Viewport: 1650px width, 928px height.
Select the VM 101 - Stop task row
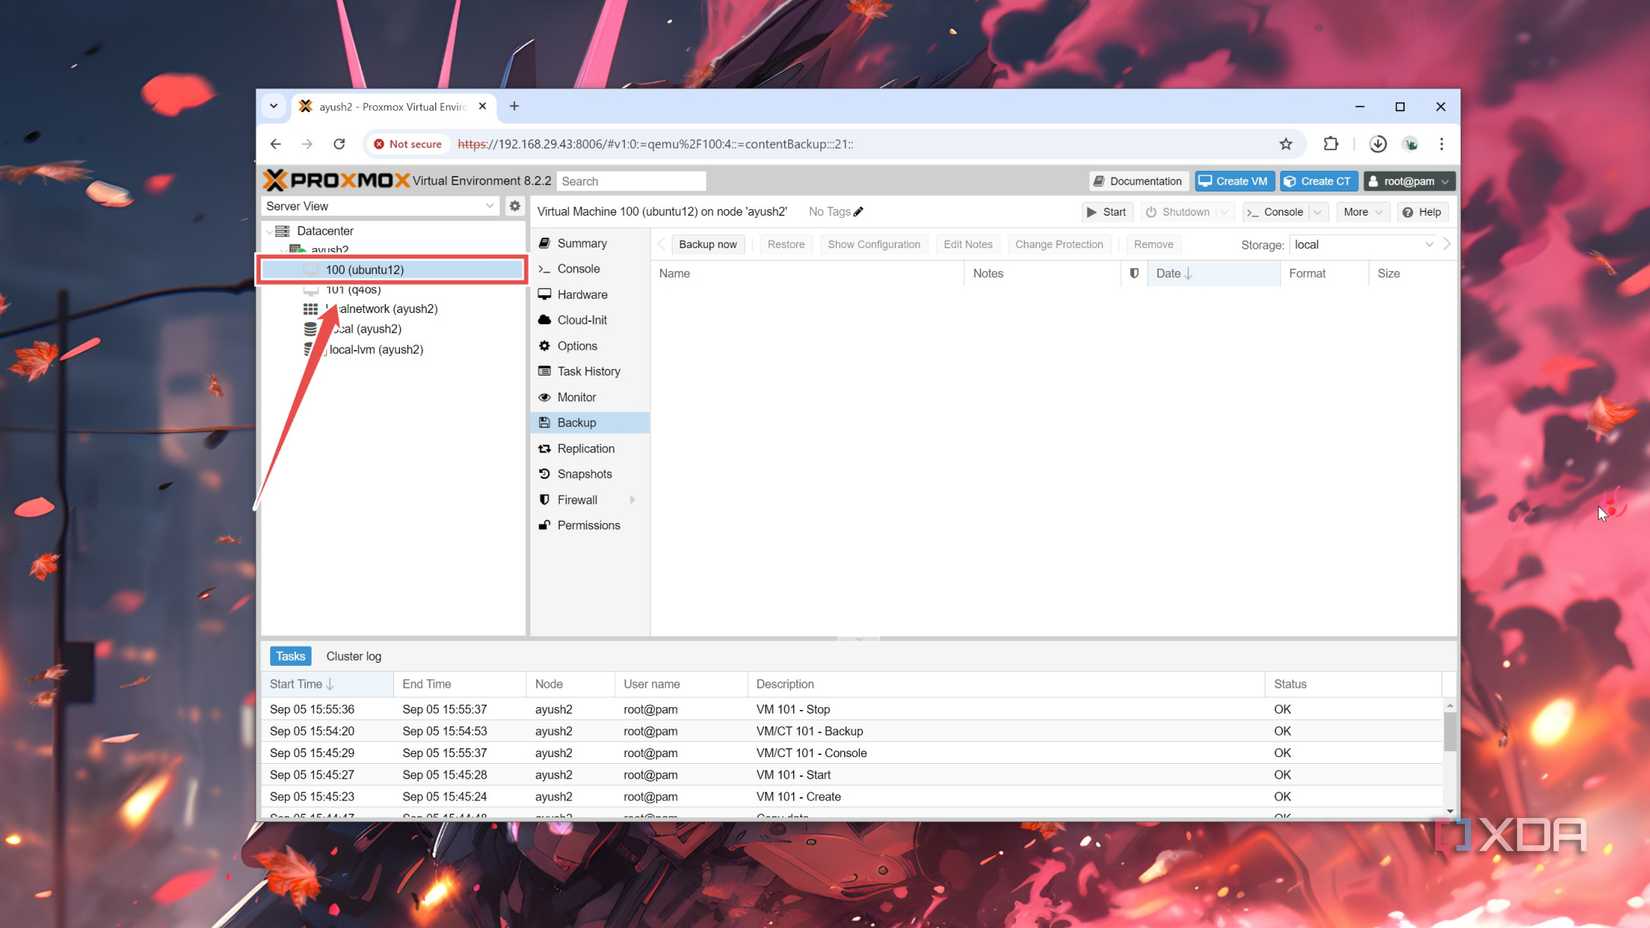(852, 709)
